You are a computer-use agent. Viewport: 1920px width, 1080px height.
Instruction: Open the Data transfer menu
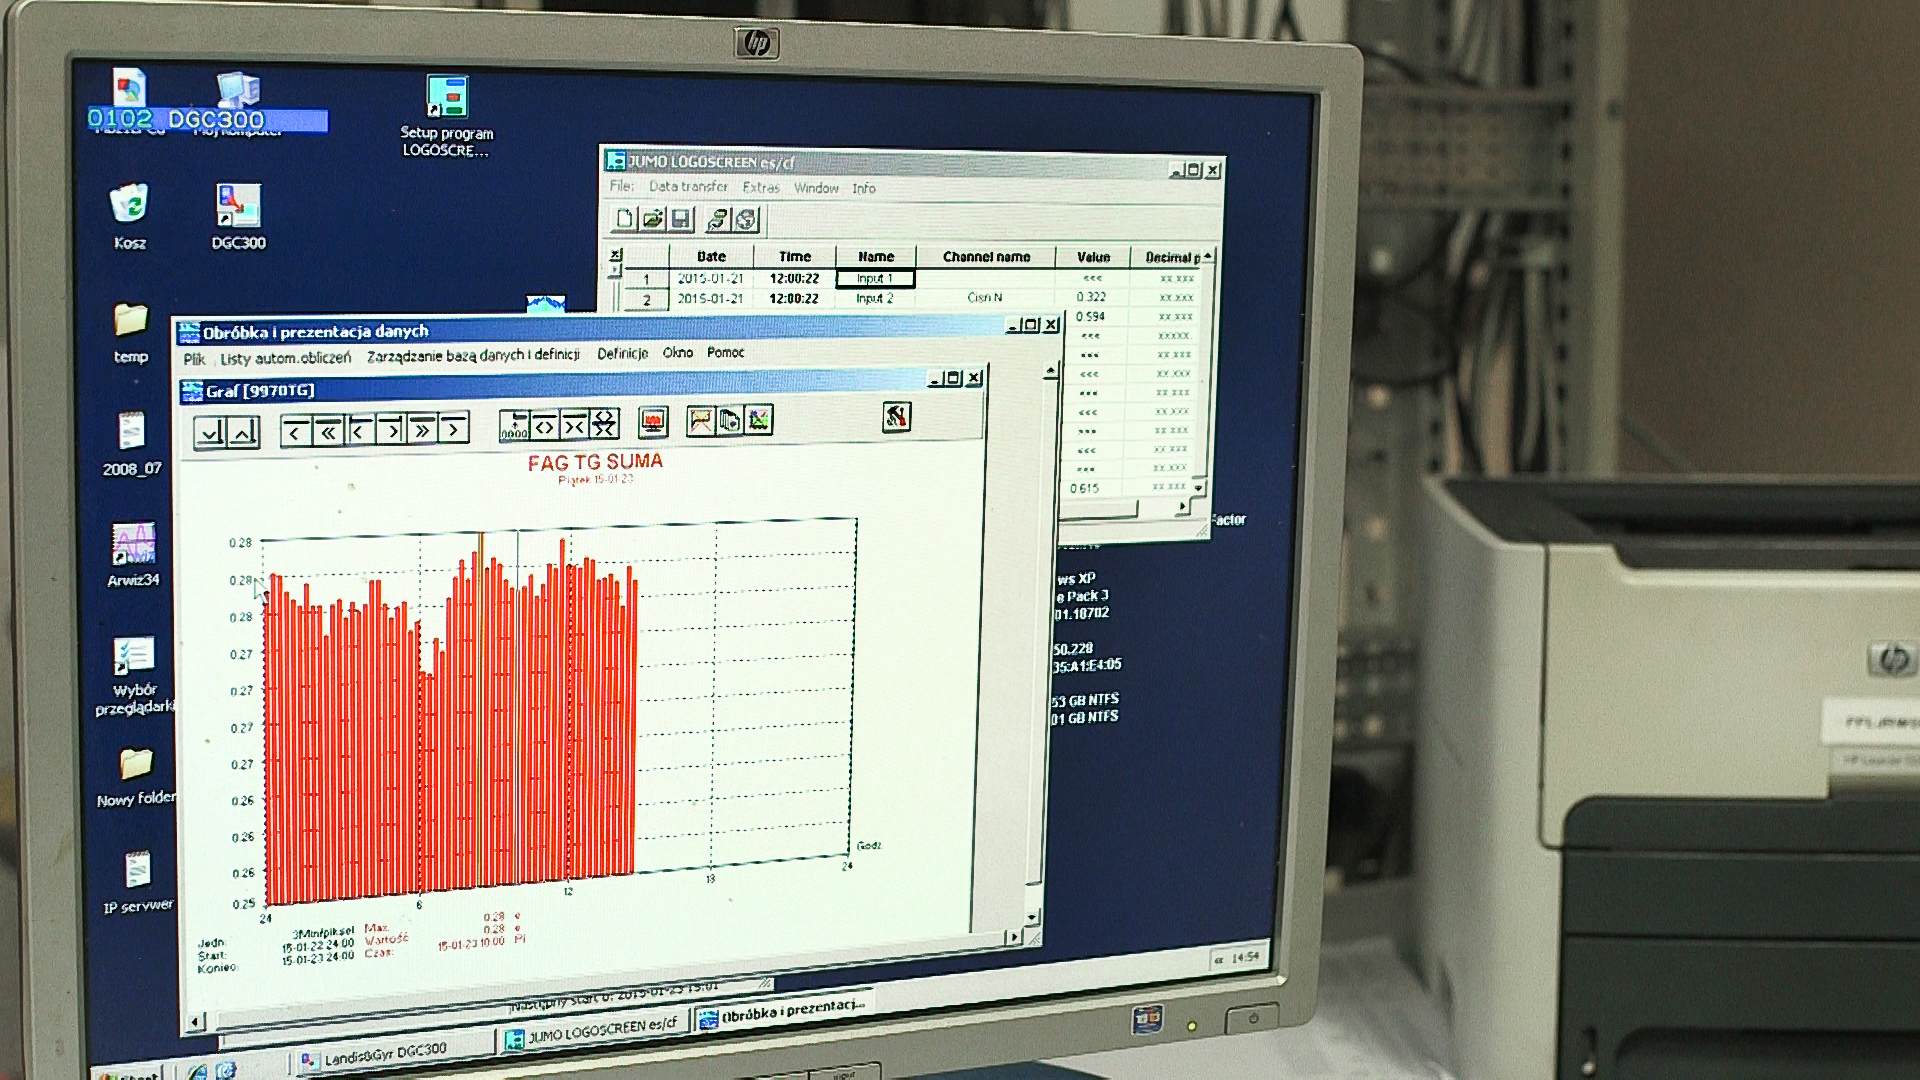(688, 187)
